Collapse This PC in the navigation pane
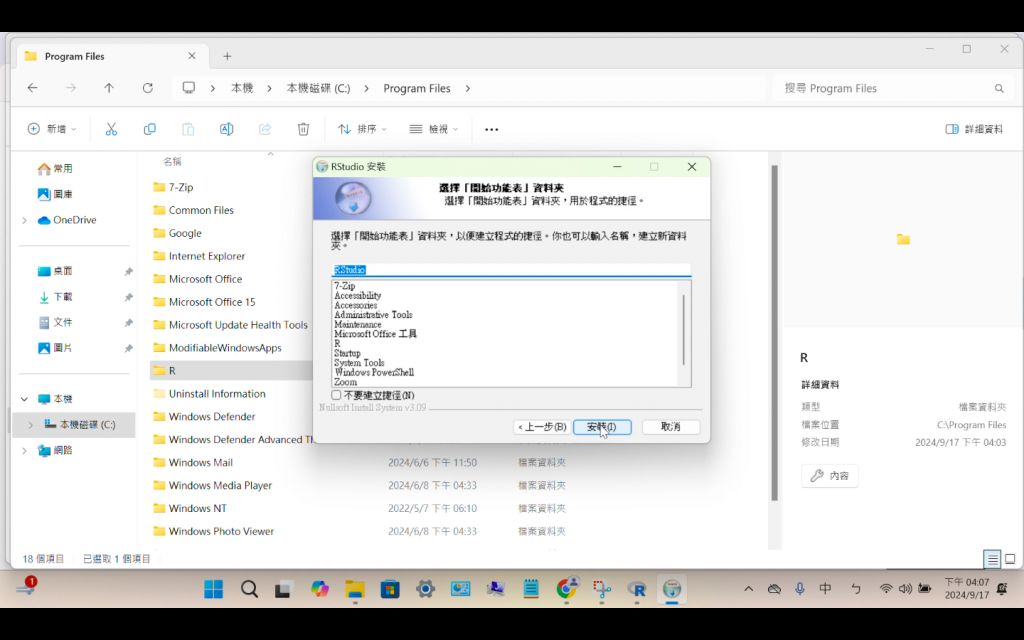The width and height of the screenshot is (1024, 640). 25,399
